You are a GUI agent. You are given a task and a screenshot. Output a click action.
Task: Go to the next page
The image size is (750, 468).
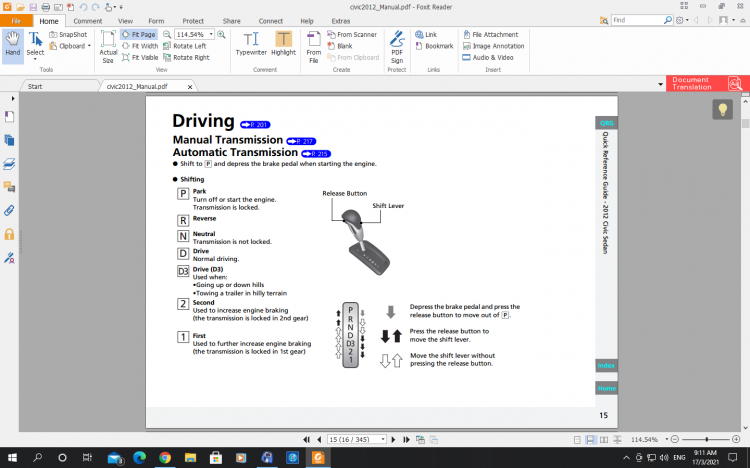point(393,439)
